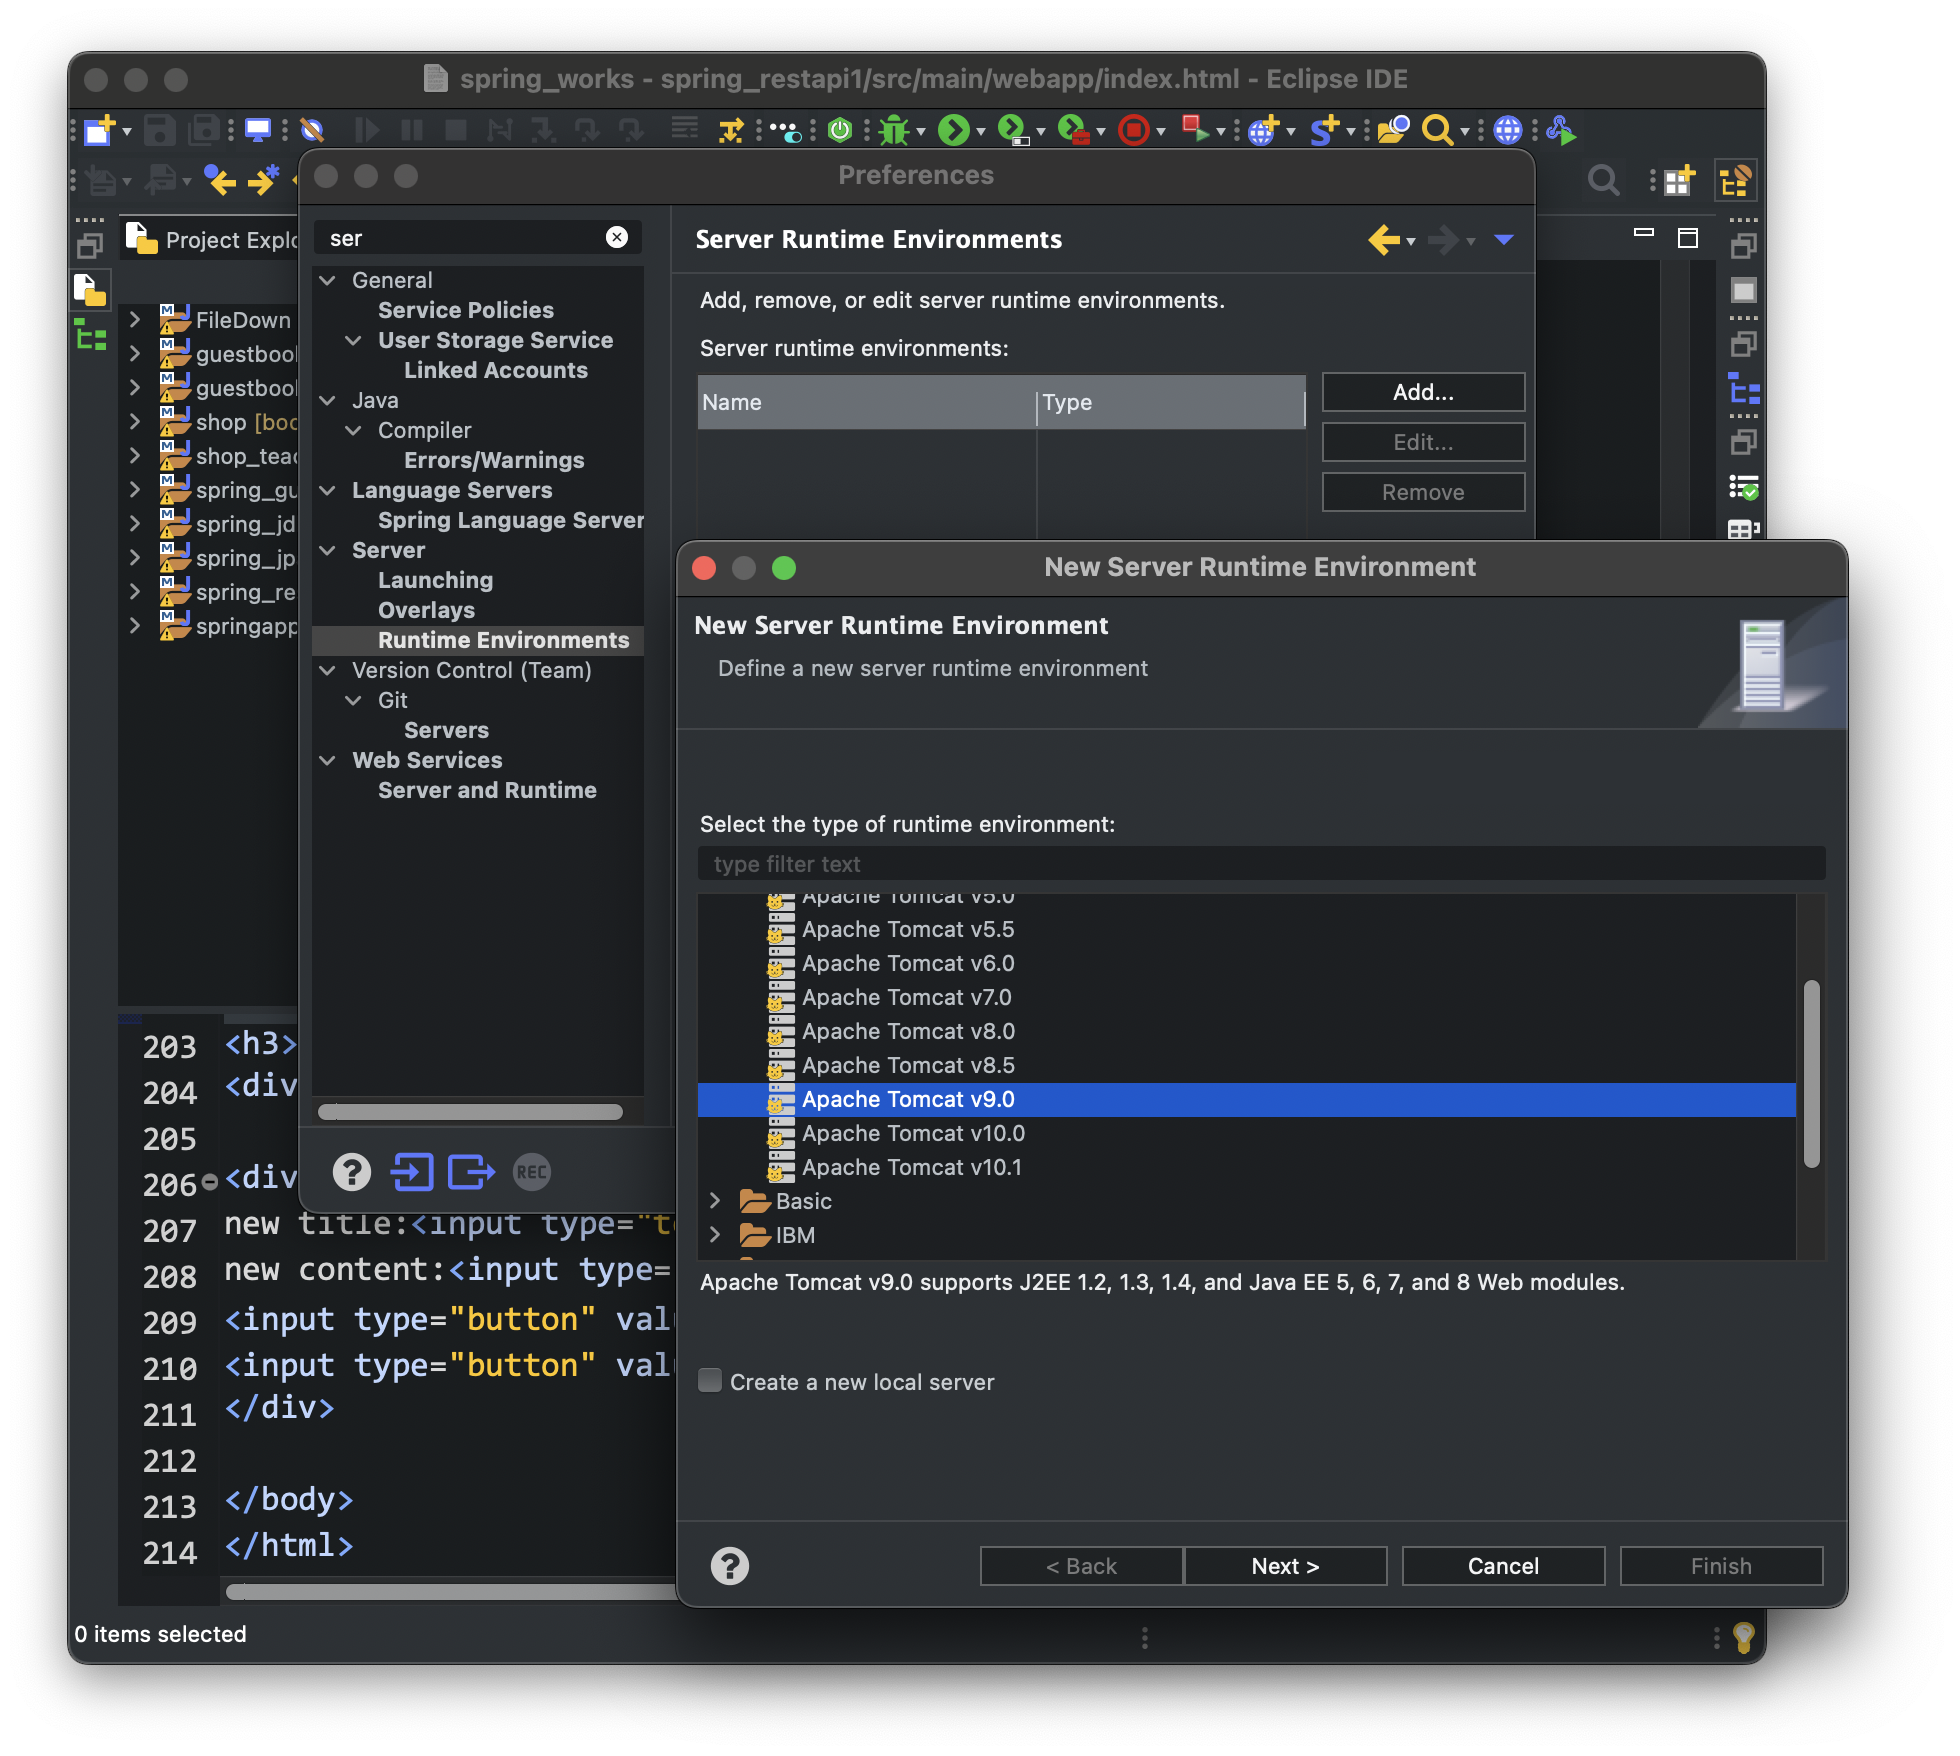This screenshot has width=1960, height=1756.
Task: Select Apache Tomcat v10.1 runtime
Action: [911, 1167]
